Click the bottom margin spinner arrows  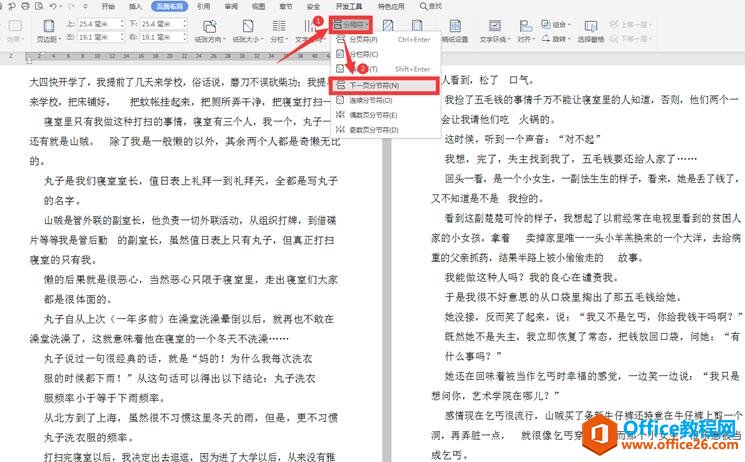click(x=185, y=23)
